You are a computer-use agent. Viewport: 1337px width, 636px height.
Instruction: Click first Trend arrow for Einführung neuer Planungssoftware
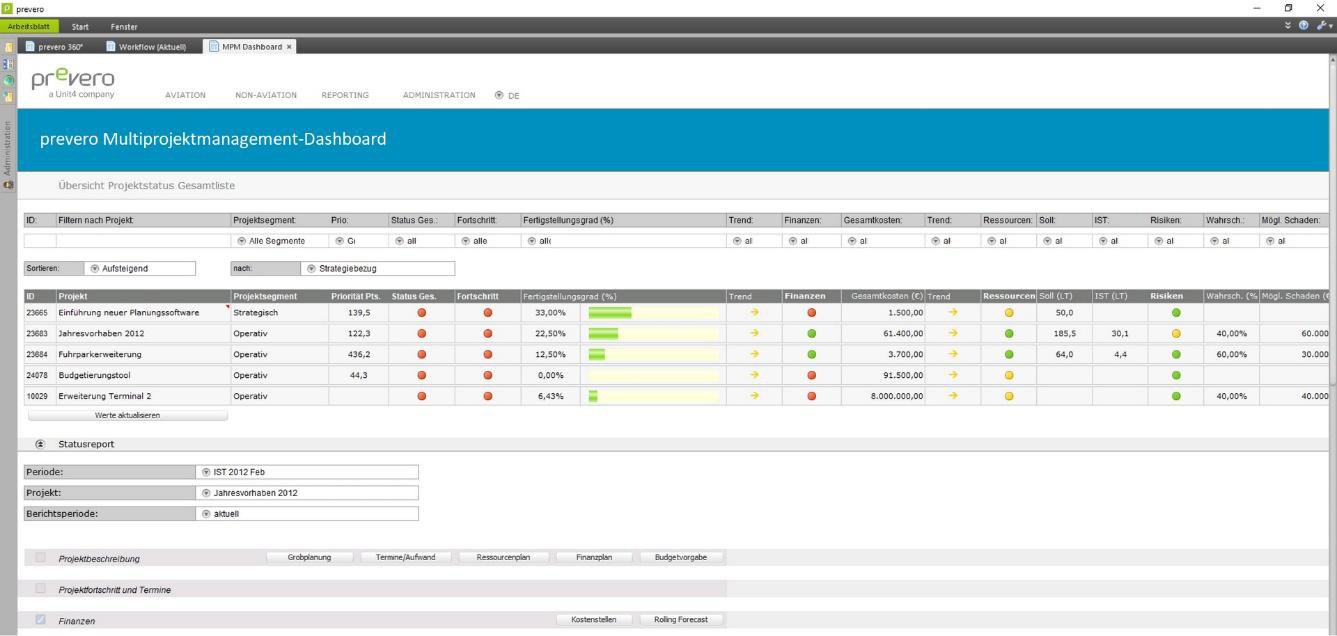click(x=755, y=312)
